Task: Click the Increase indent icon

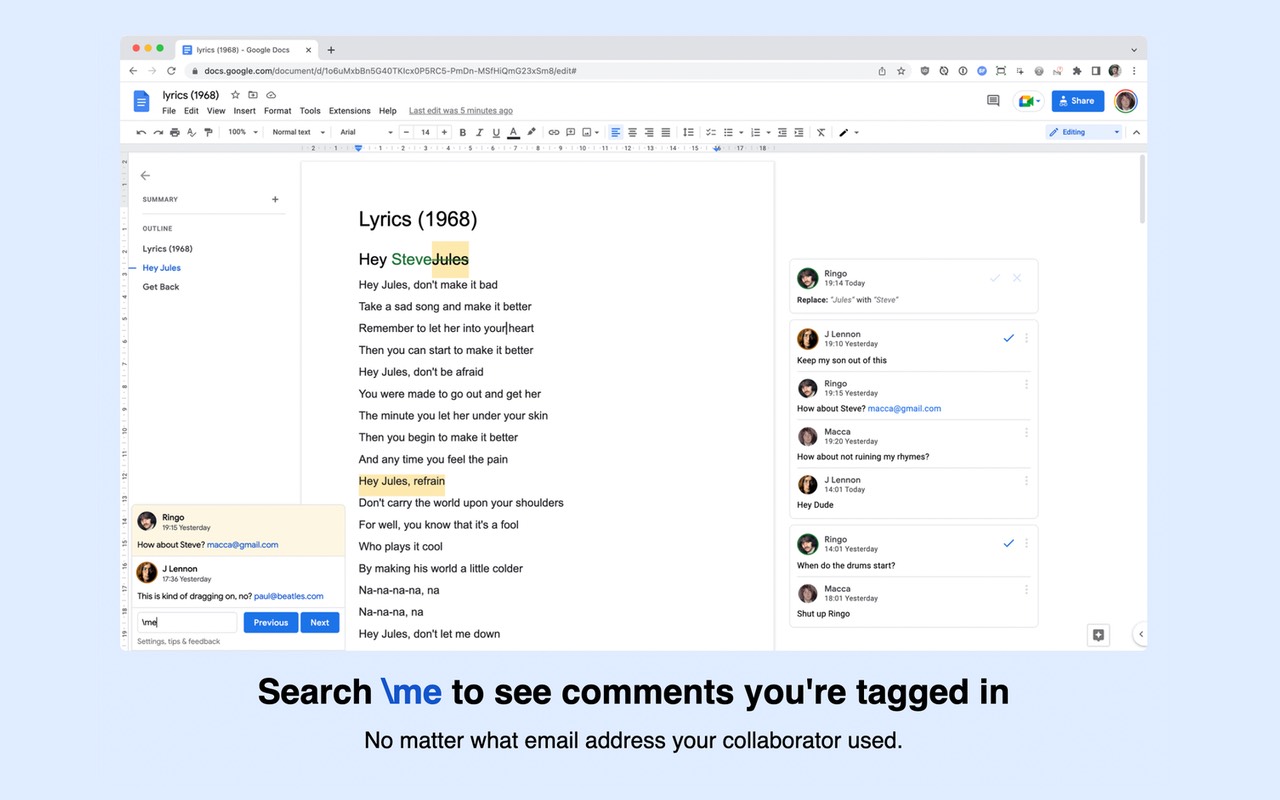Action: tap(799, 132)
